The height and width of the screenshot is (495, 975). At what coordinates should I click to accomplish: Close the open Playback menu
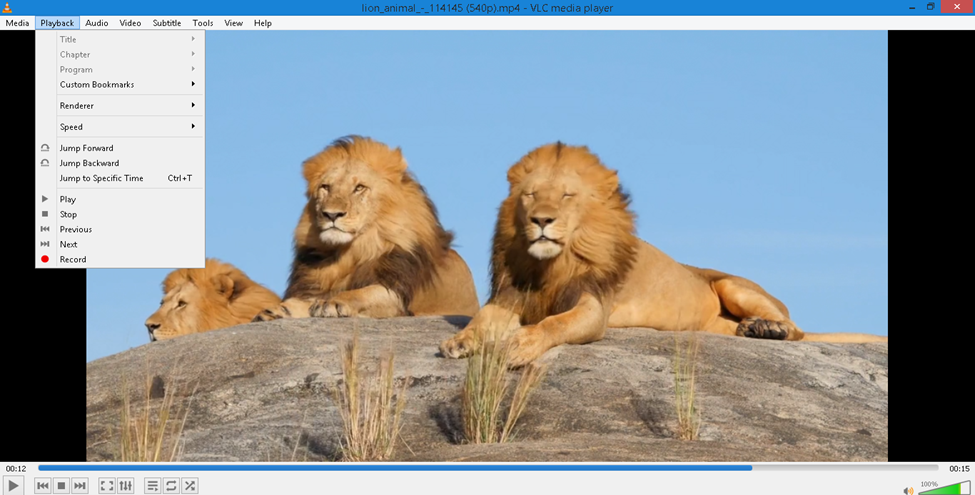(x=57, y=23)
